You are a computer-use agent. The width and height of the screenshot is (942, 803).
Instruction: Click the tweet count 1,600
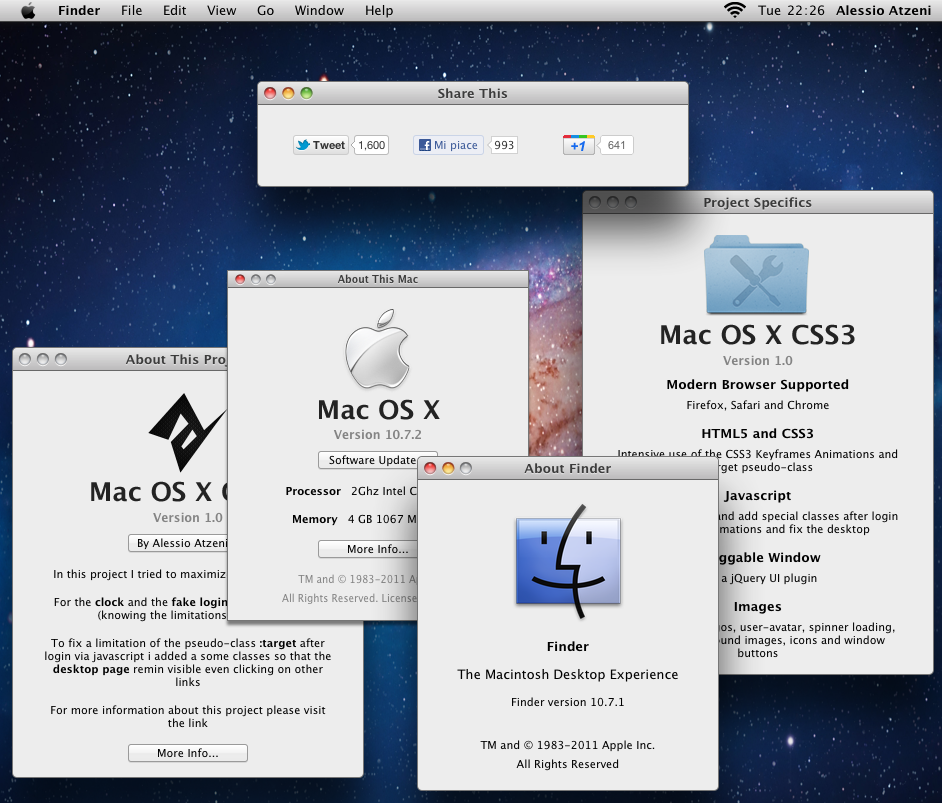(x=371, y=145)
